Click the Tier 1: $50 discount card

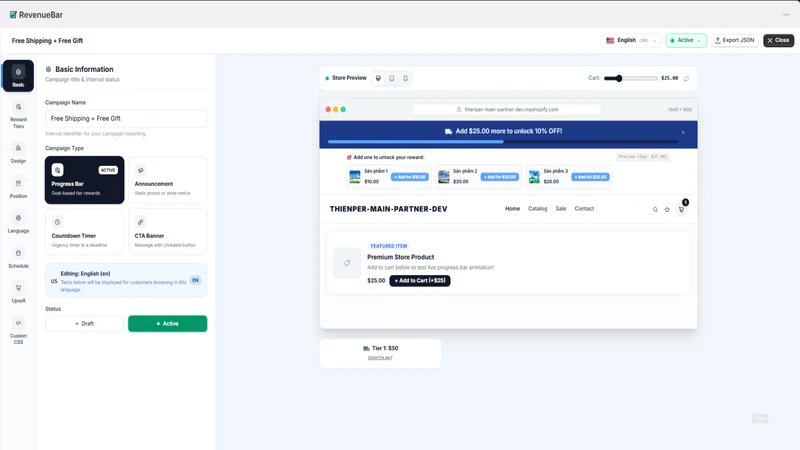click(x=381, y=353)
